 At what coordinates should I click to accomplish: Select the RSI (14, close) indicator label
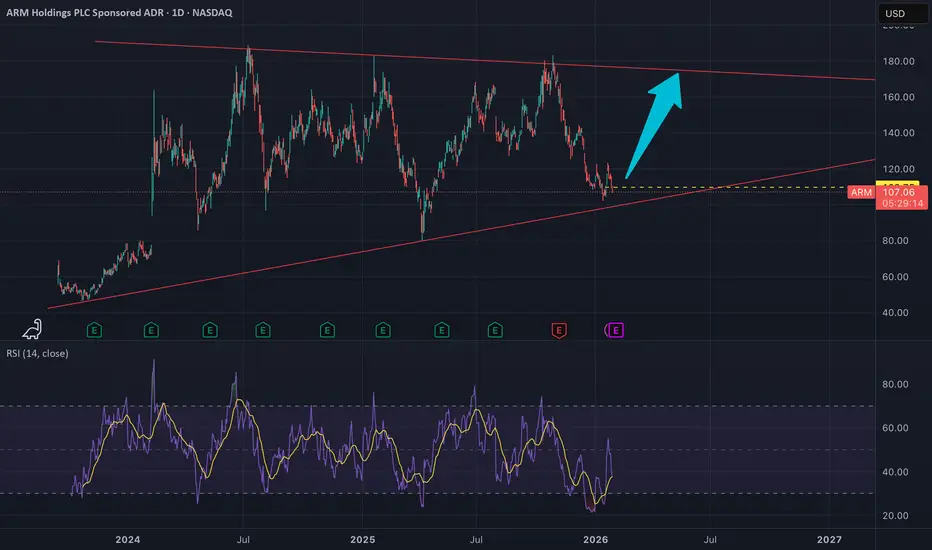click(37, 353)
